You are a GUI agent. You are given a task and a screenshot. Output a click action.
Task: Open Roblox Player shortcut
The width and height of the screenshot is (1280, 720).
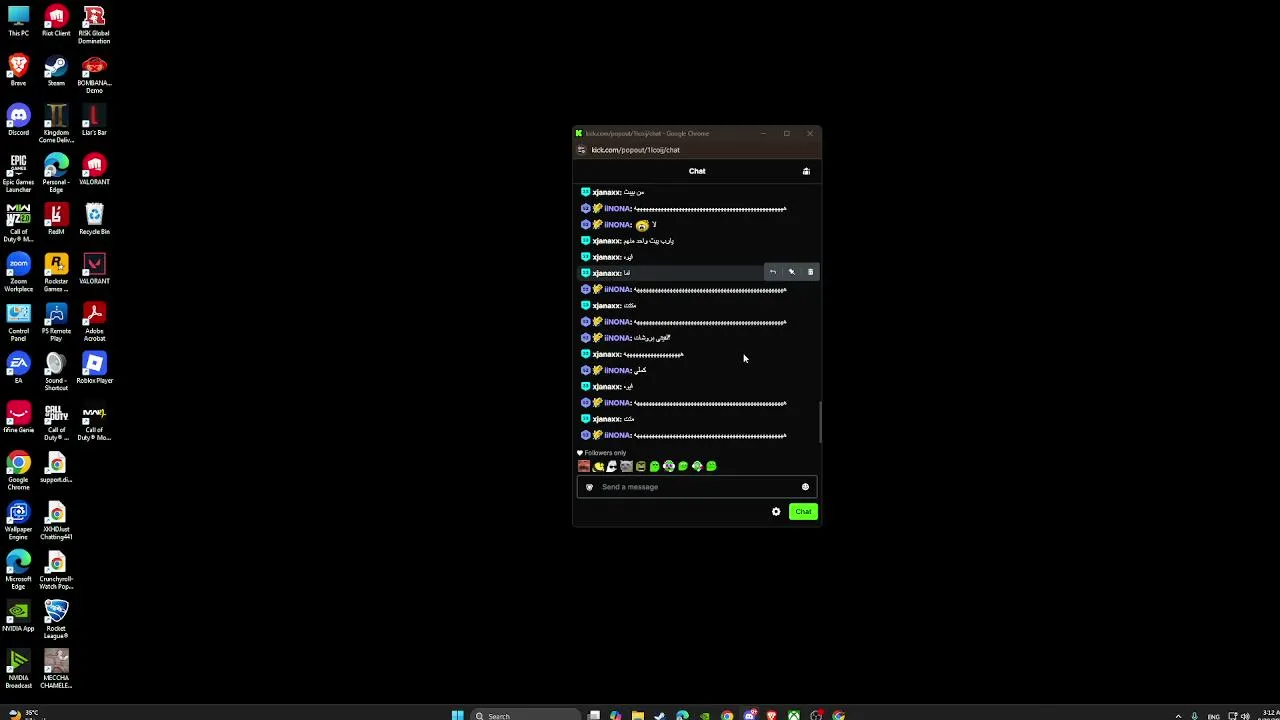point(94,368)
